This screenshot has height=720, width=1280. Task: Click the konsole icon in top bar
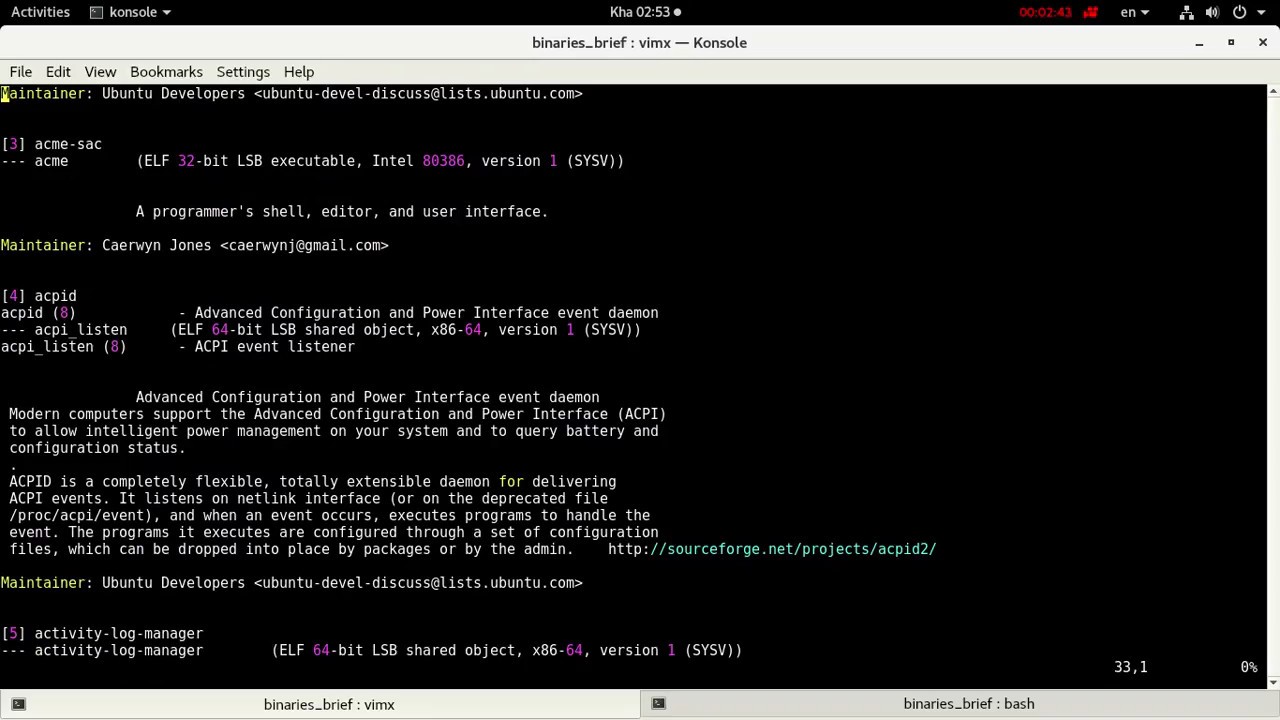(x=96, y=12)
